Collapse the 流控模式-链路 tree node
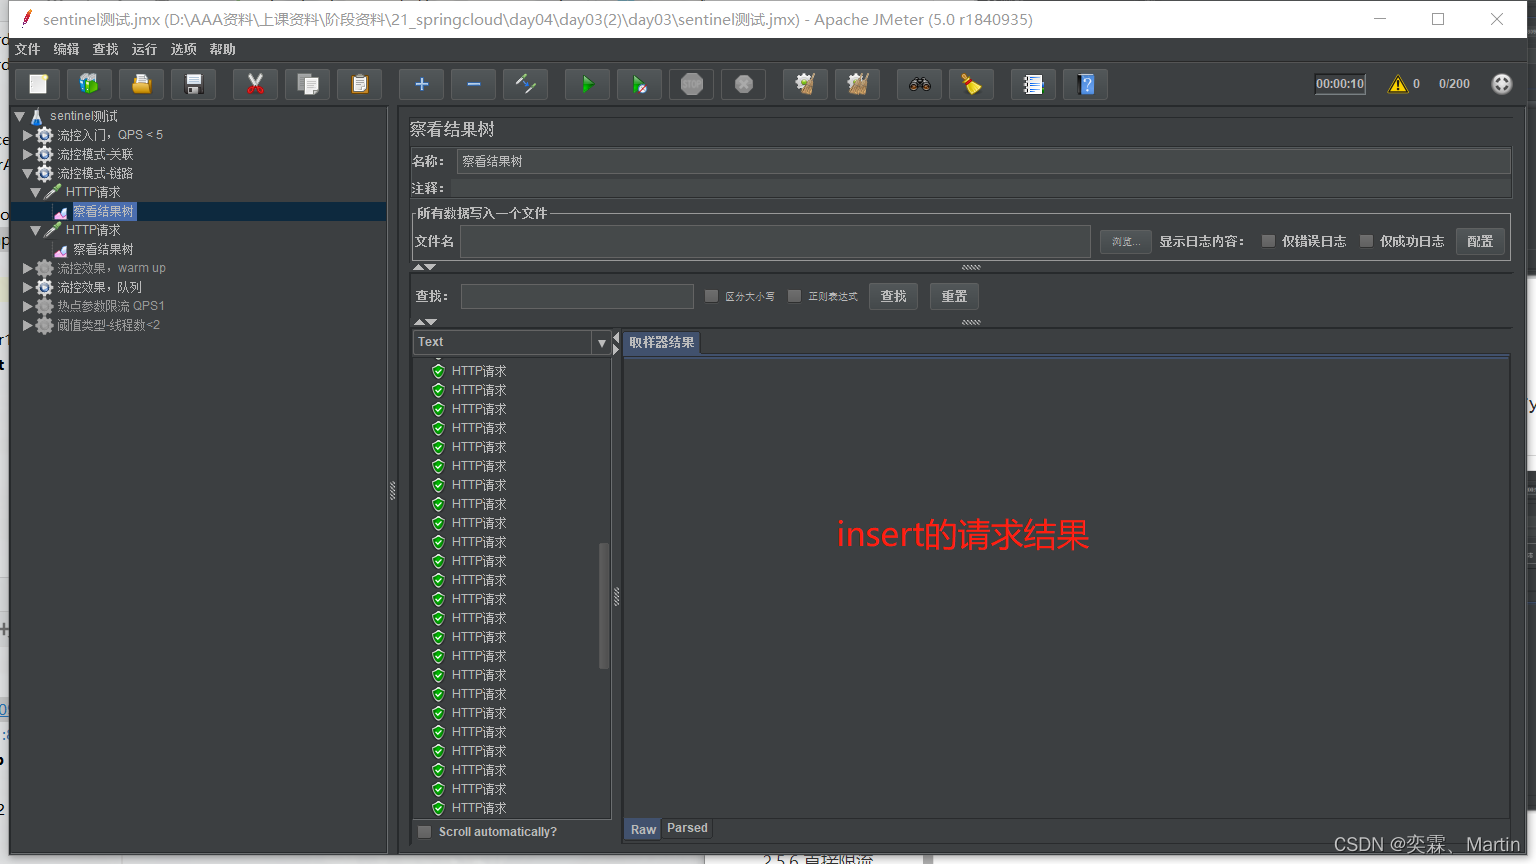 pyautogui.click(x=28, y=173)
